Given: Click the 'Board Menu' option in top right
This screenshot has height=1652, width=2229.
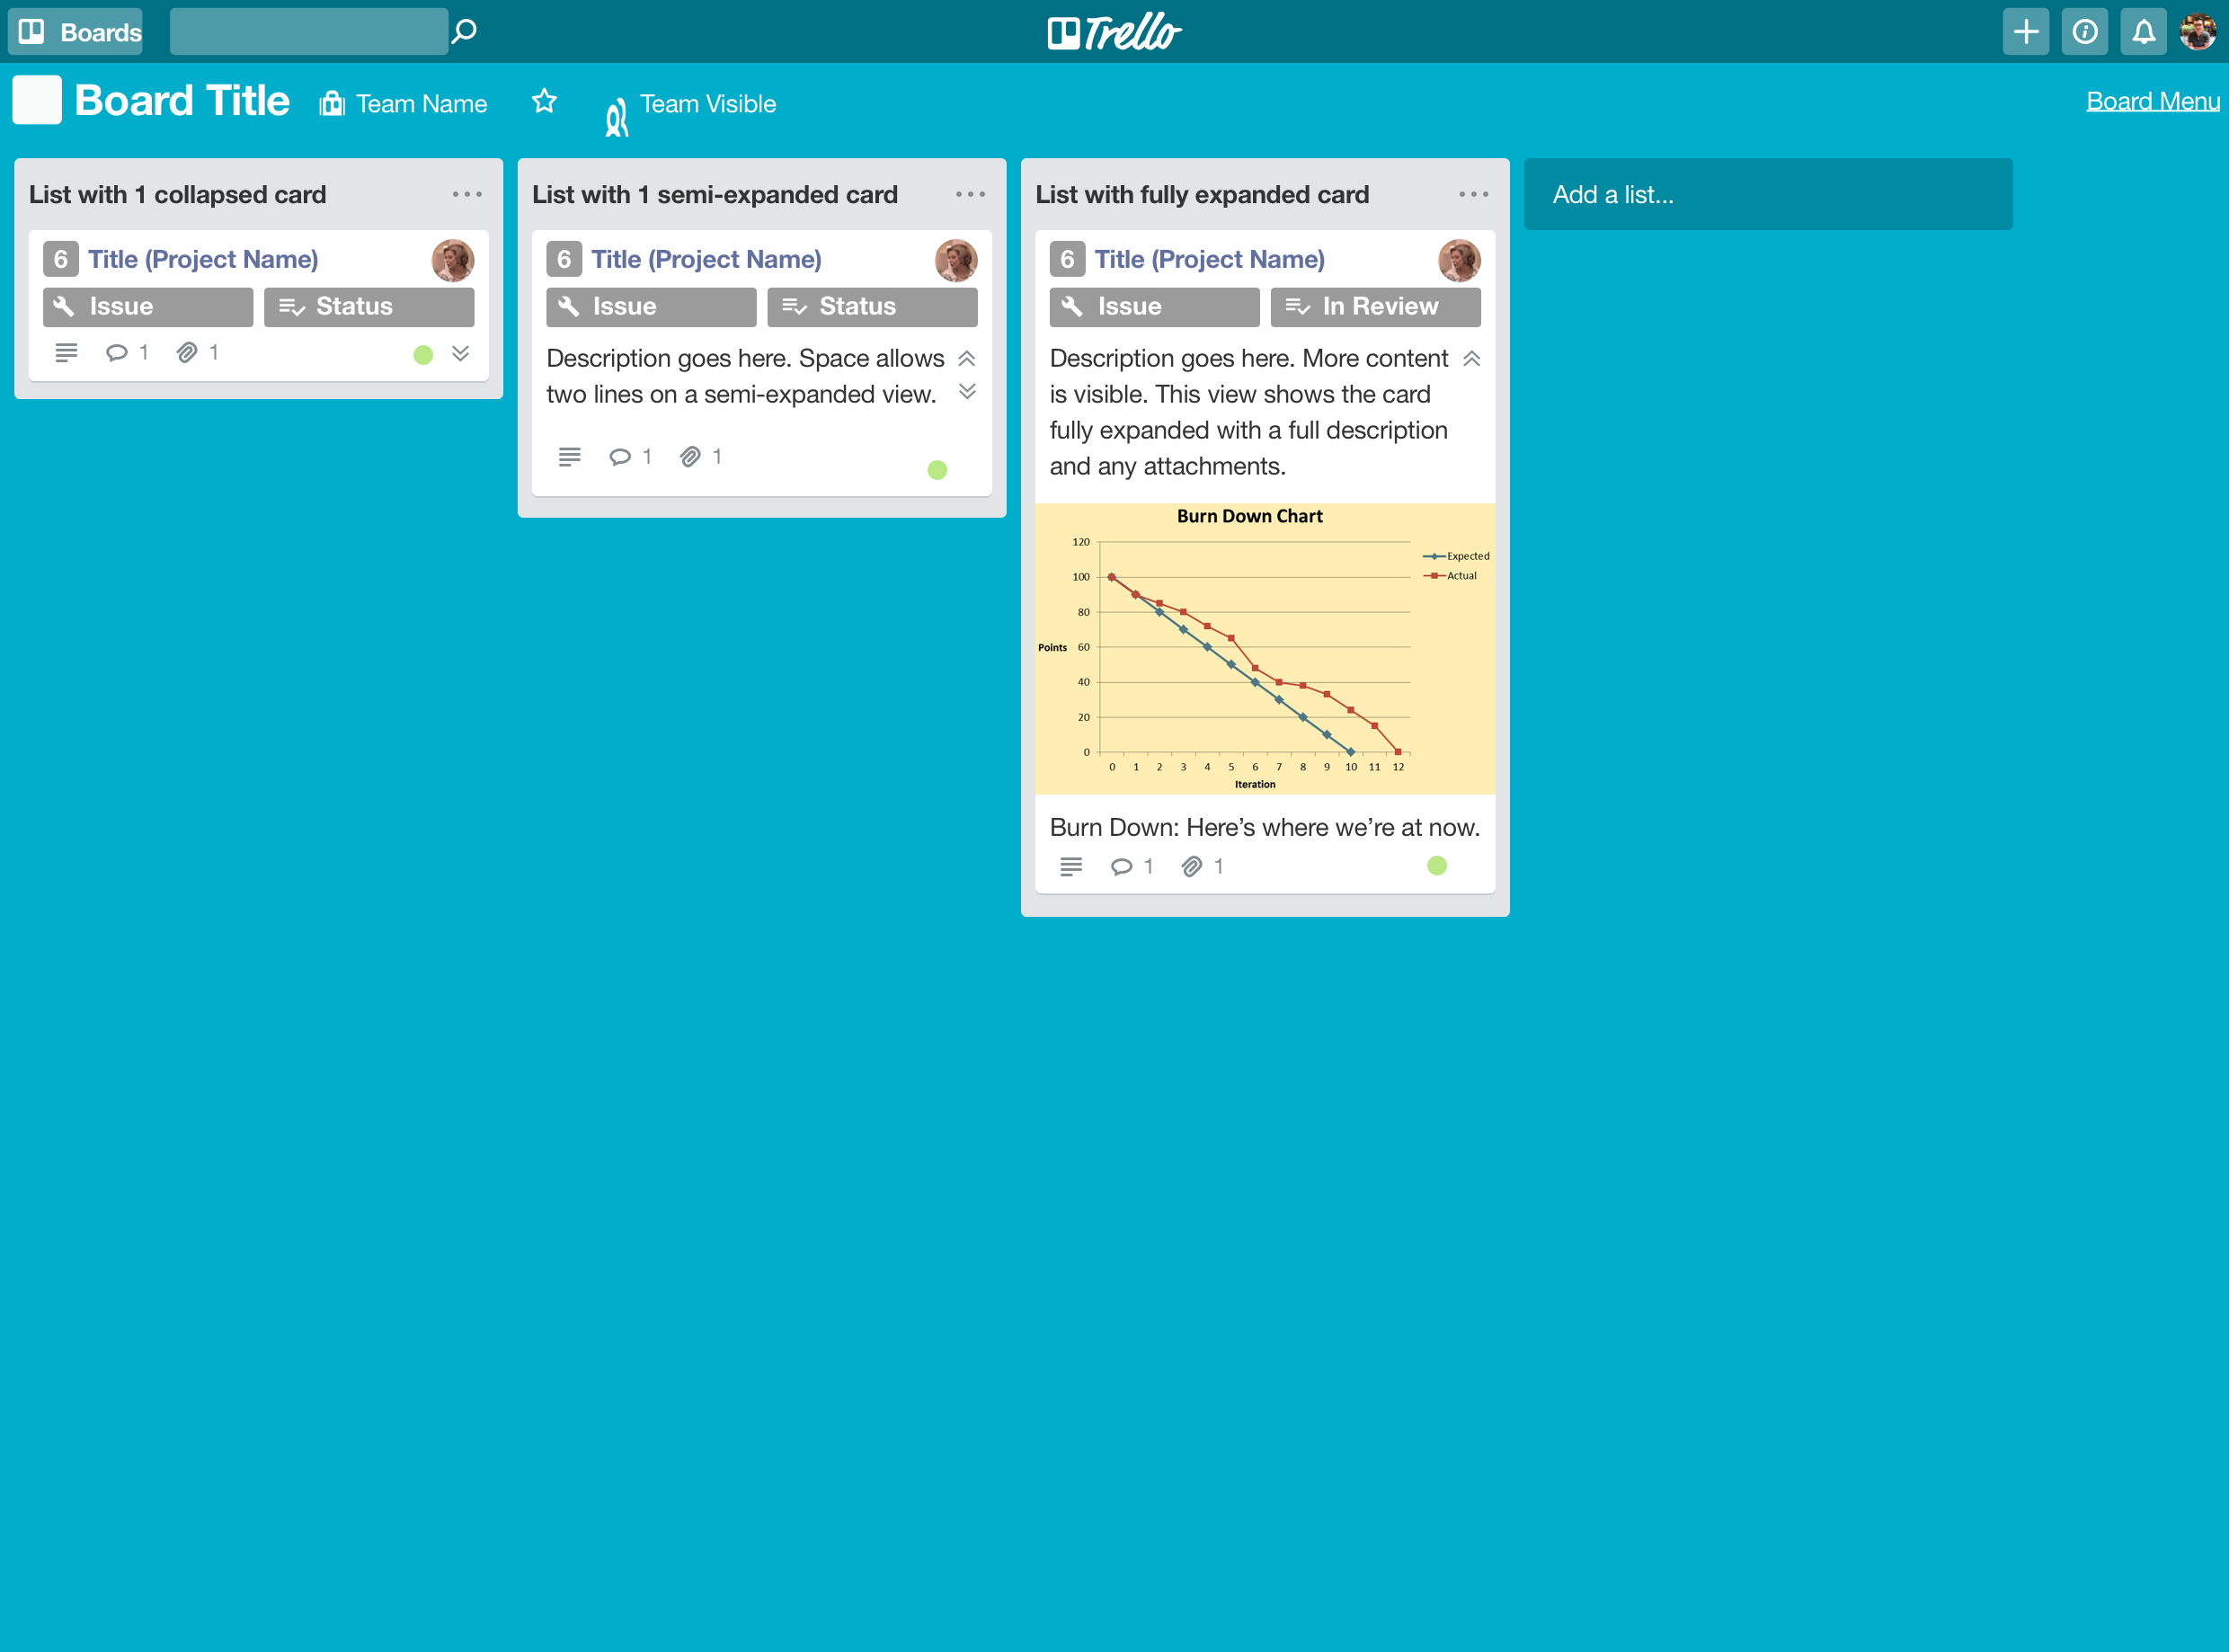Looking at the screenshot, I should [2151, 102].
